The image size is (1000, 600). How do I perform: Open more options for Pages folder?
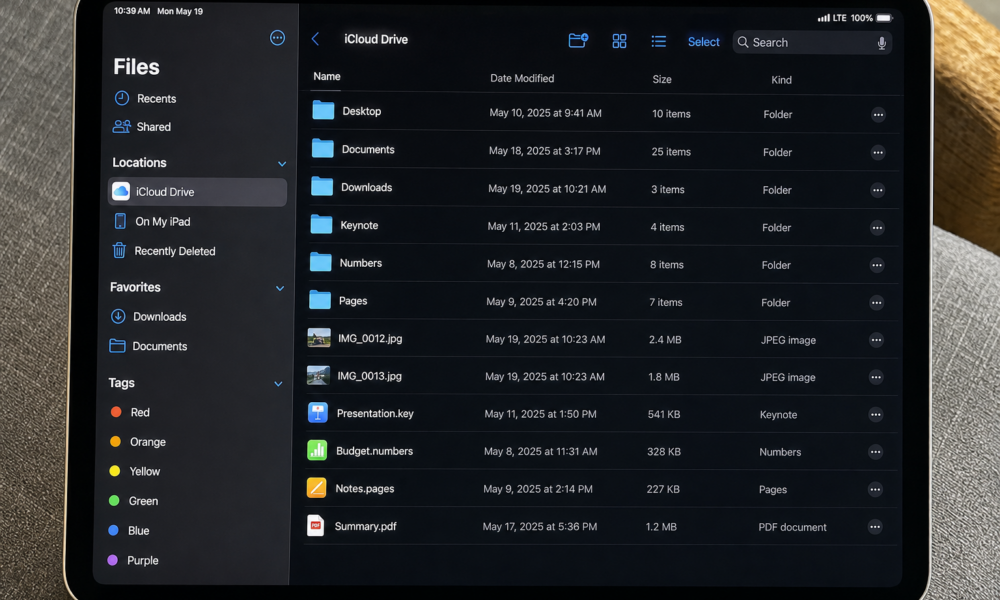coord(876,303)
